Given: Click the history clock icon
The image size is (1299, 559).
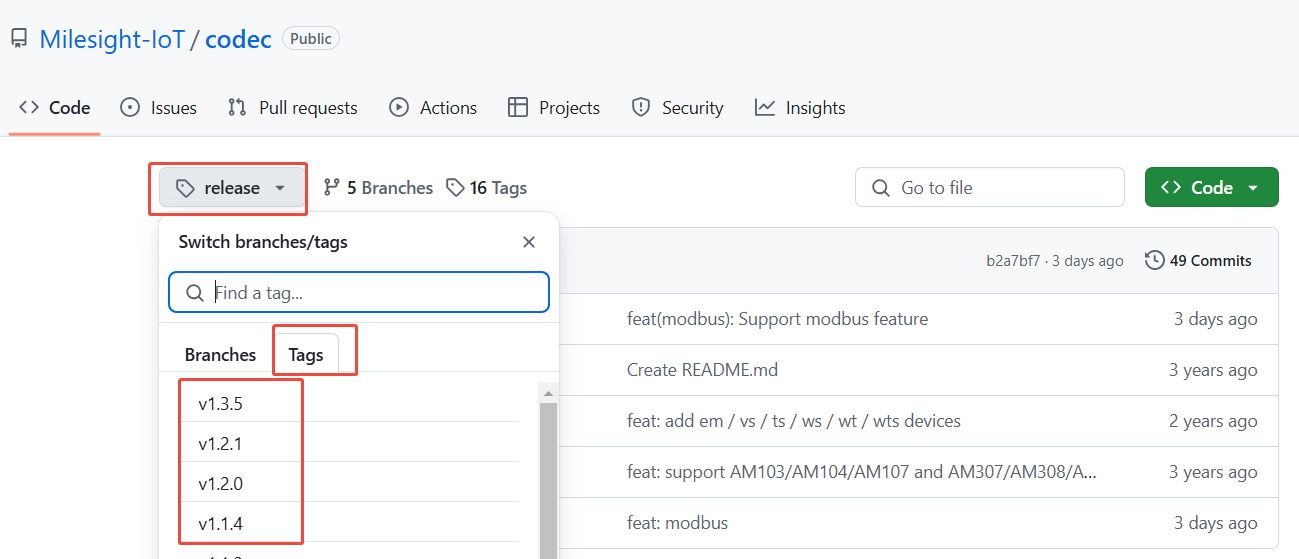Looking at the screenshot, I should point(1155,260).
